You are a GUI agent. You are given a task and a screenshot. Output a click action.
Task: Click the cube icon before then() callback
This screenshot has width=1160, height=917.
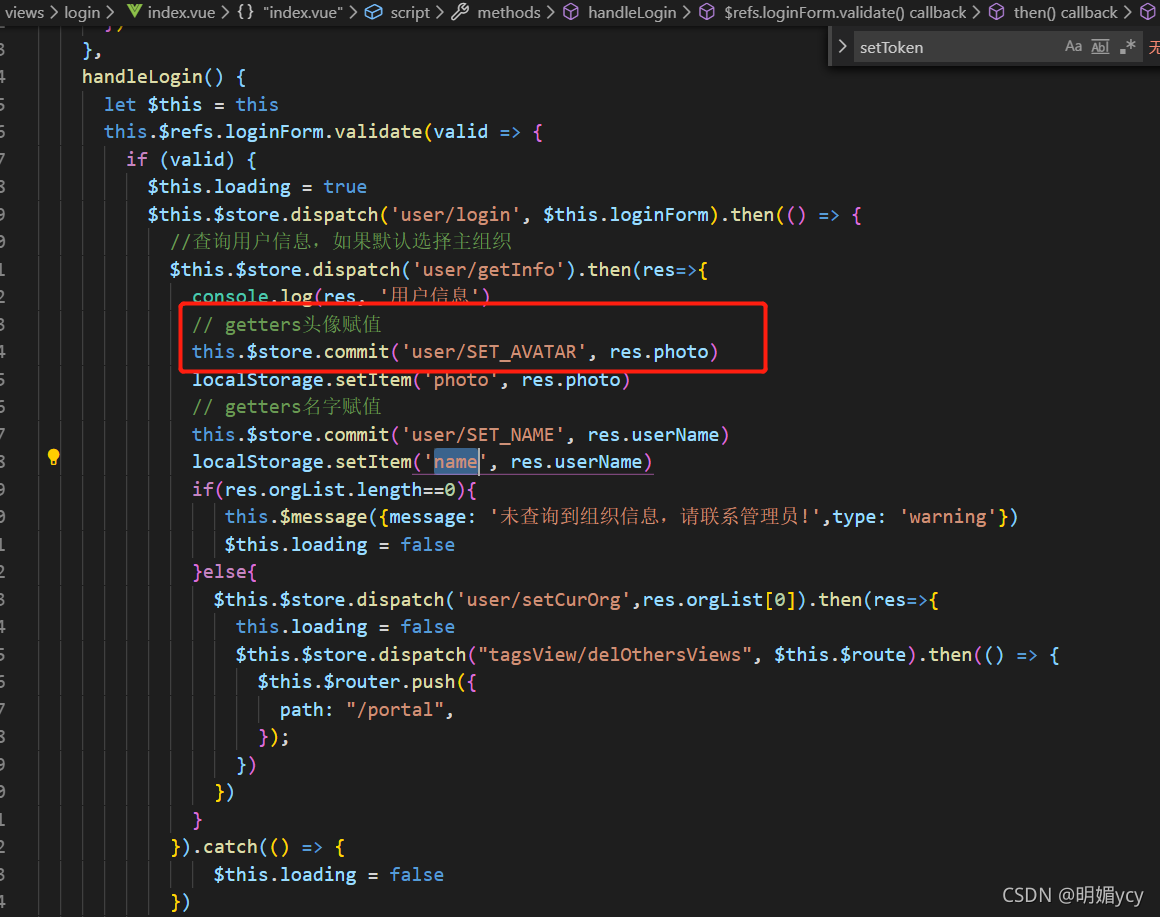tap(996, 12)
